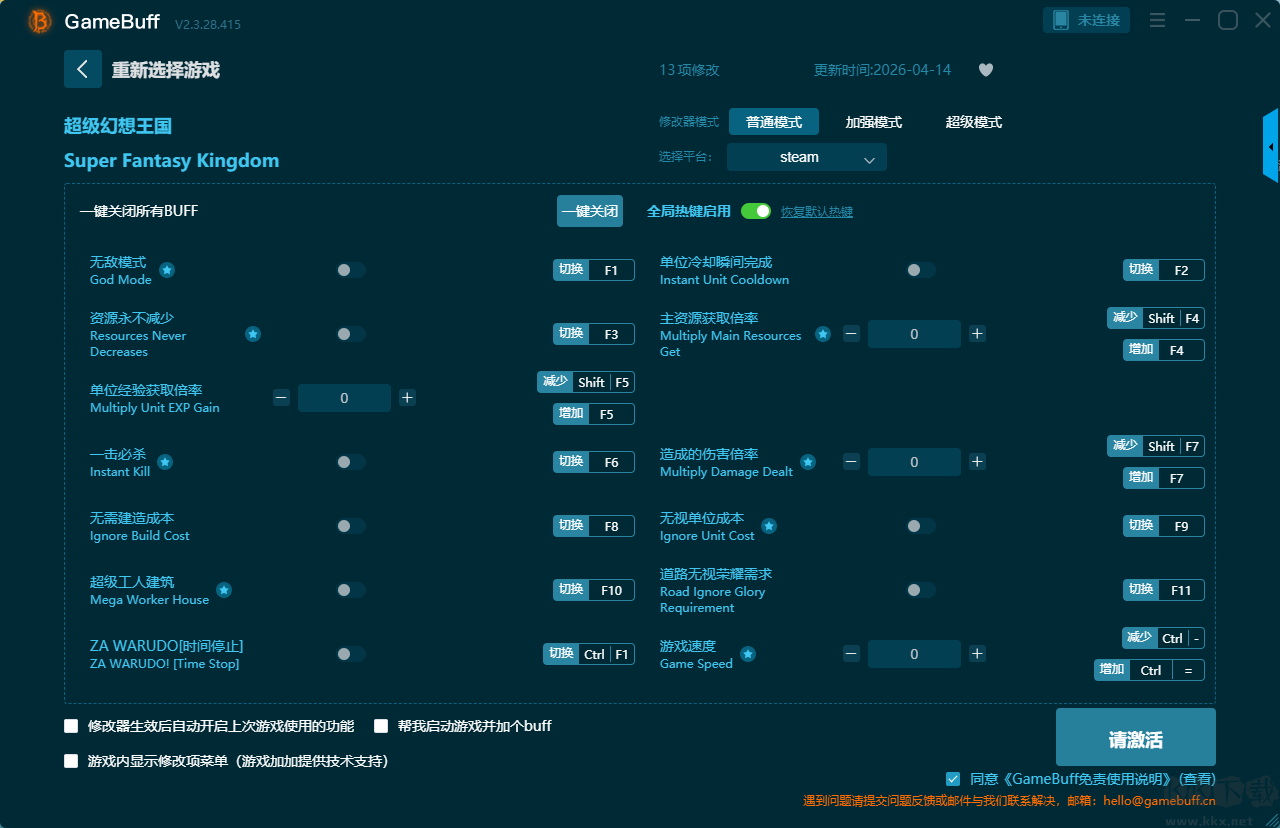
Task: Click the phone 未连接 connection icon
Action: pos(1087,20)
